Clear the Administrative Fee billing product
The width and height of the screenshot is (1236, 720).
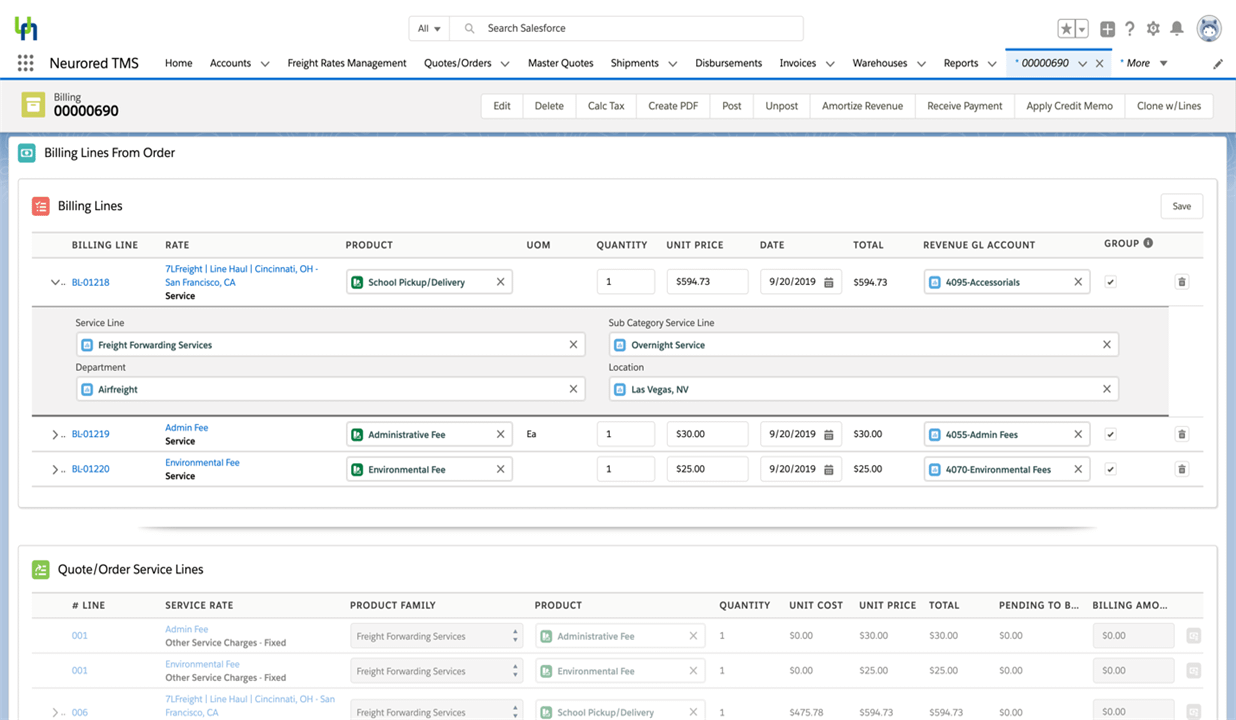click(500, 434)
